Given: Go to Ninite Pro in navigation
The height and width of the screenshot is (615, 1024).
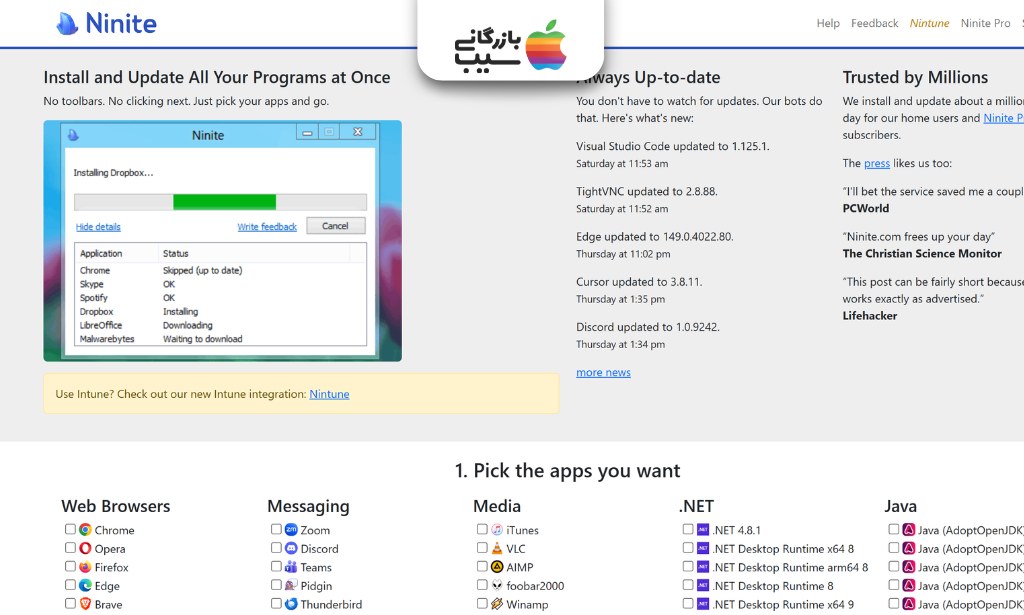Looking at the screenshot, I should click(985, 24).
